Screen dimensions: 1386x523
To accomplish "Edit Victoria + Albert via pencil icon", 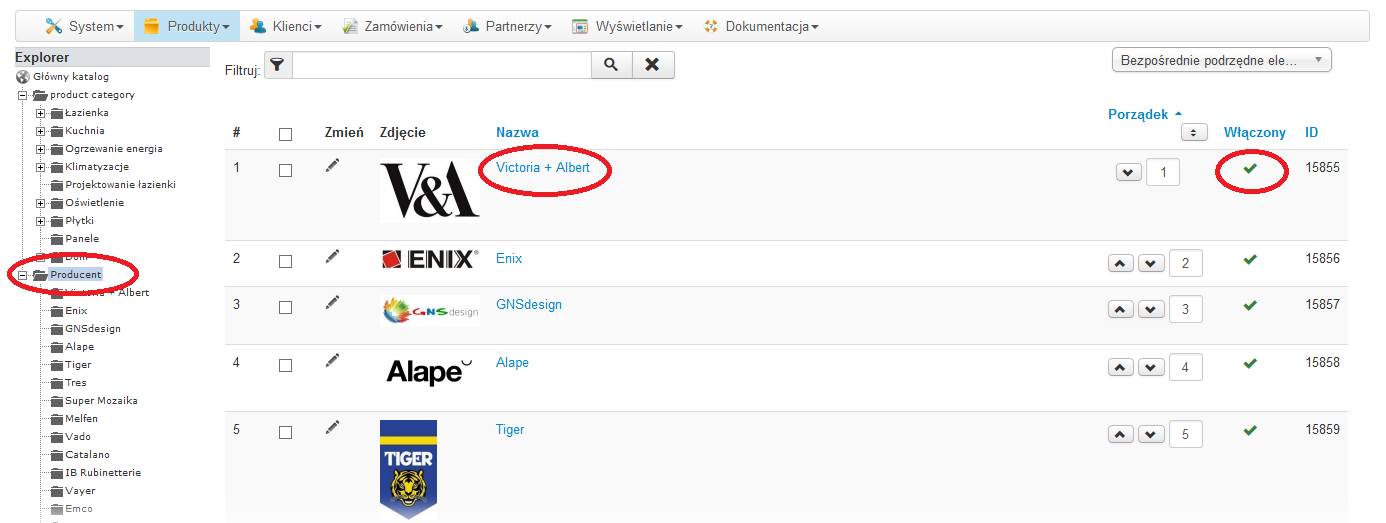I will coord(333,166).
